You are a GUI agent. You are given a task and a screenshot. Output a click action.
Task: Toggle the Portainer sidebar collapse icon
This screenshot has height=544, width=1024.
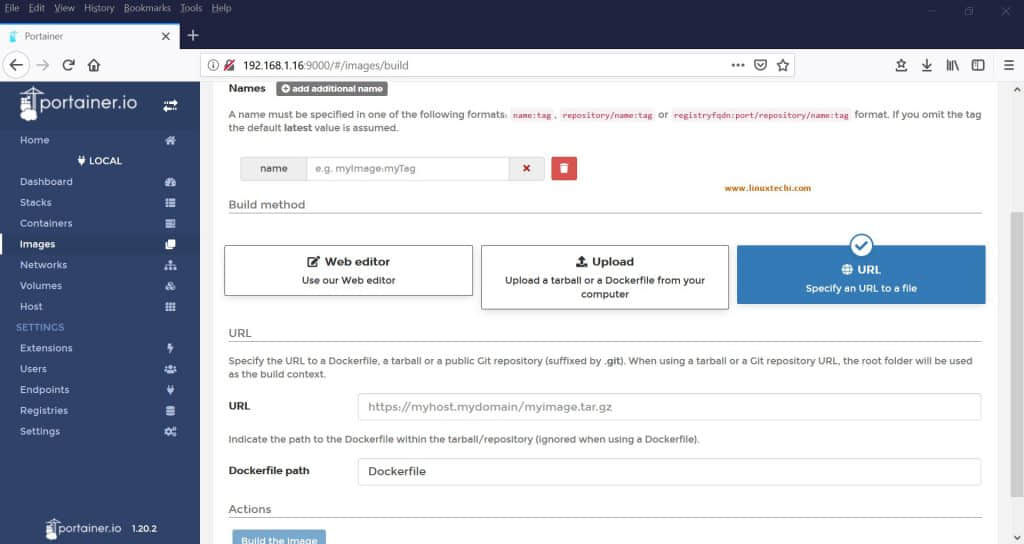point(170,105)
